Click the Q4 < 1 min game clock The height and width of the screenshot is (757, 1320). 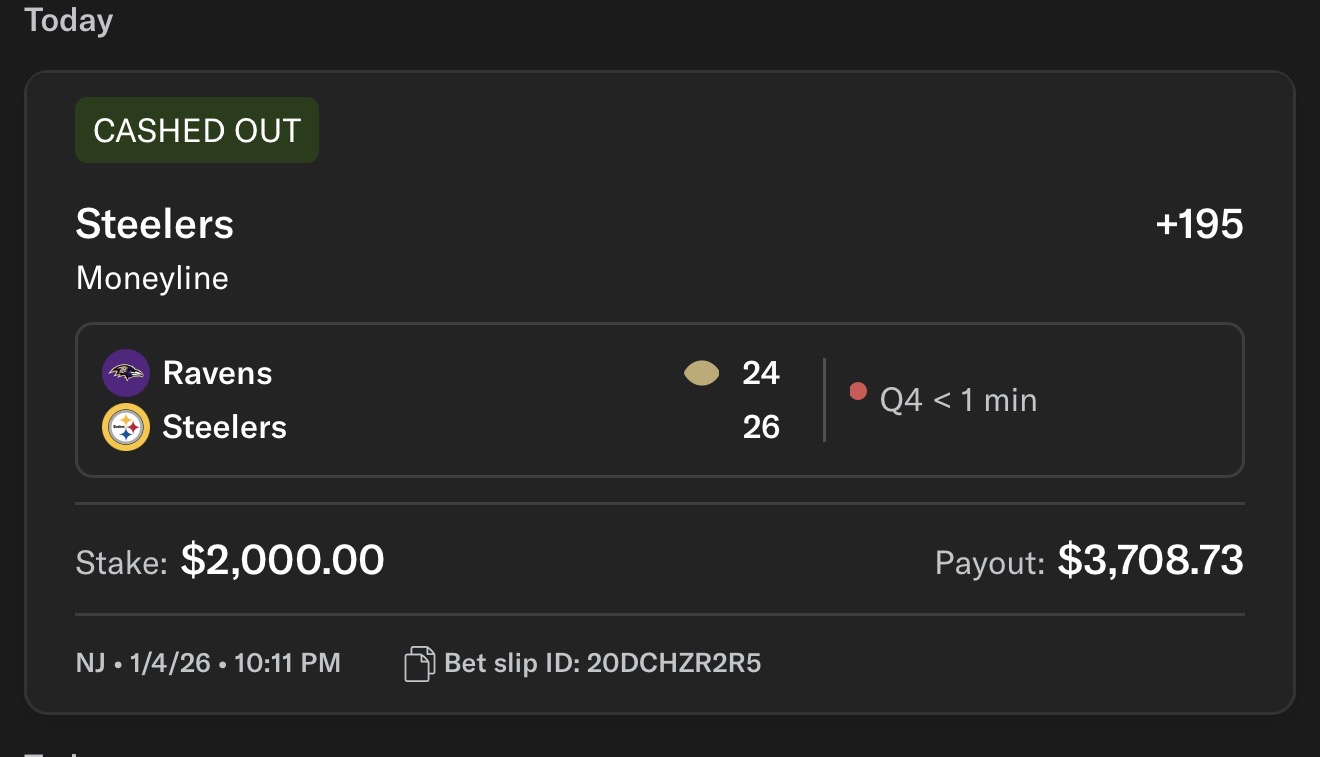[x=958, y=401]
